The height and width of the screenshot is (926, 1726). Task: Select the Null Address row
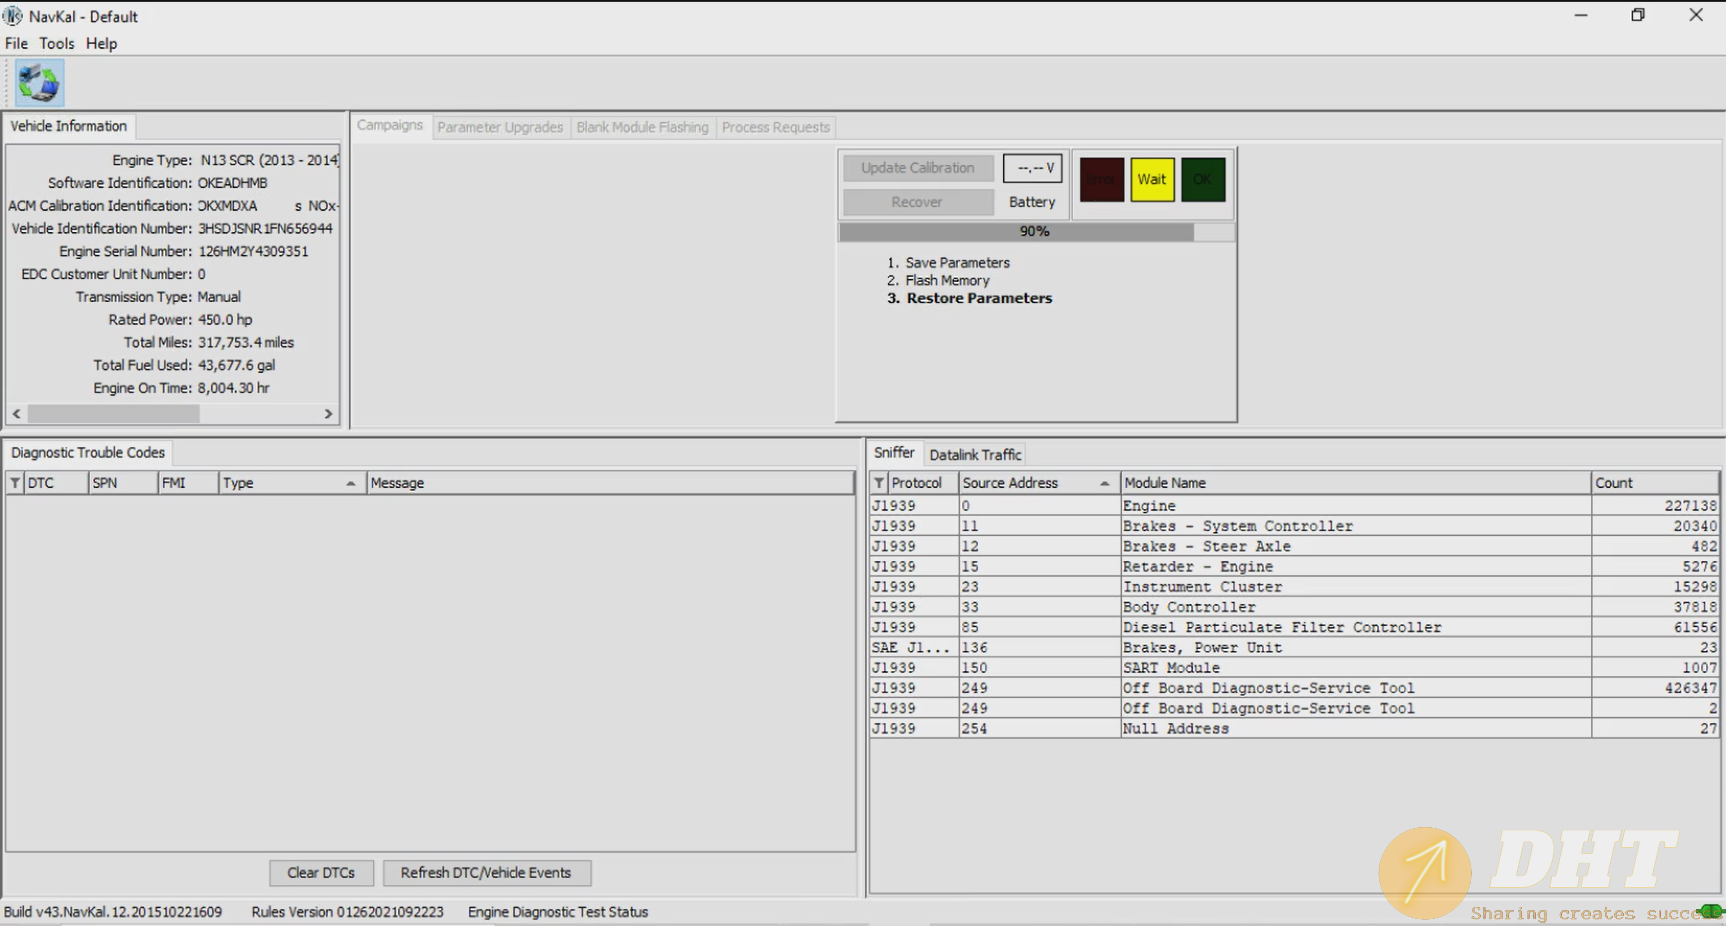pos(1294,729)
